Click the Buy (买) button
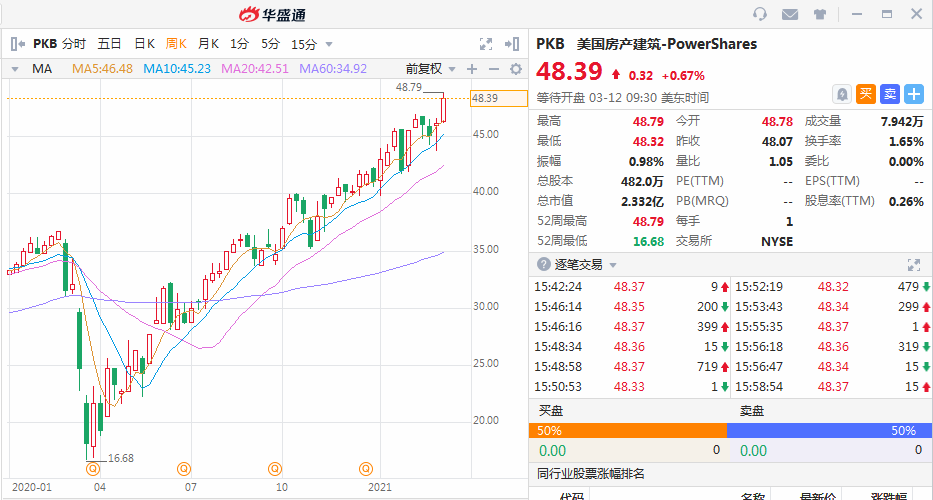Screen dimensions: 933x500 tap(866, 94)
